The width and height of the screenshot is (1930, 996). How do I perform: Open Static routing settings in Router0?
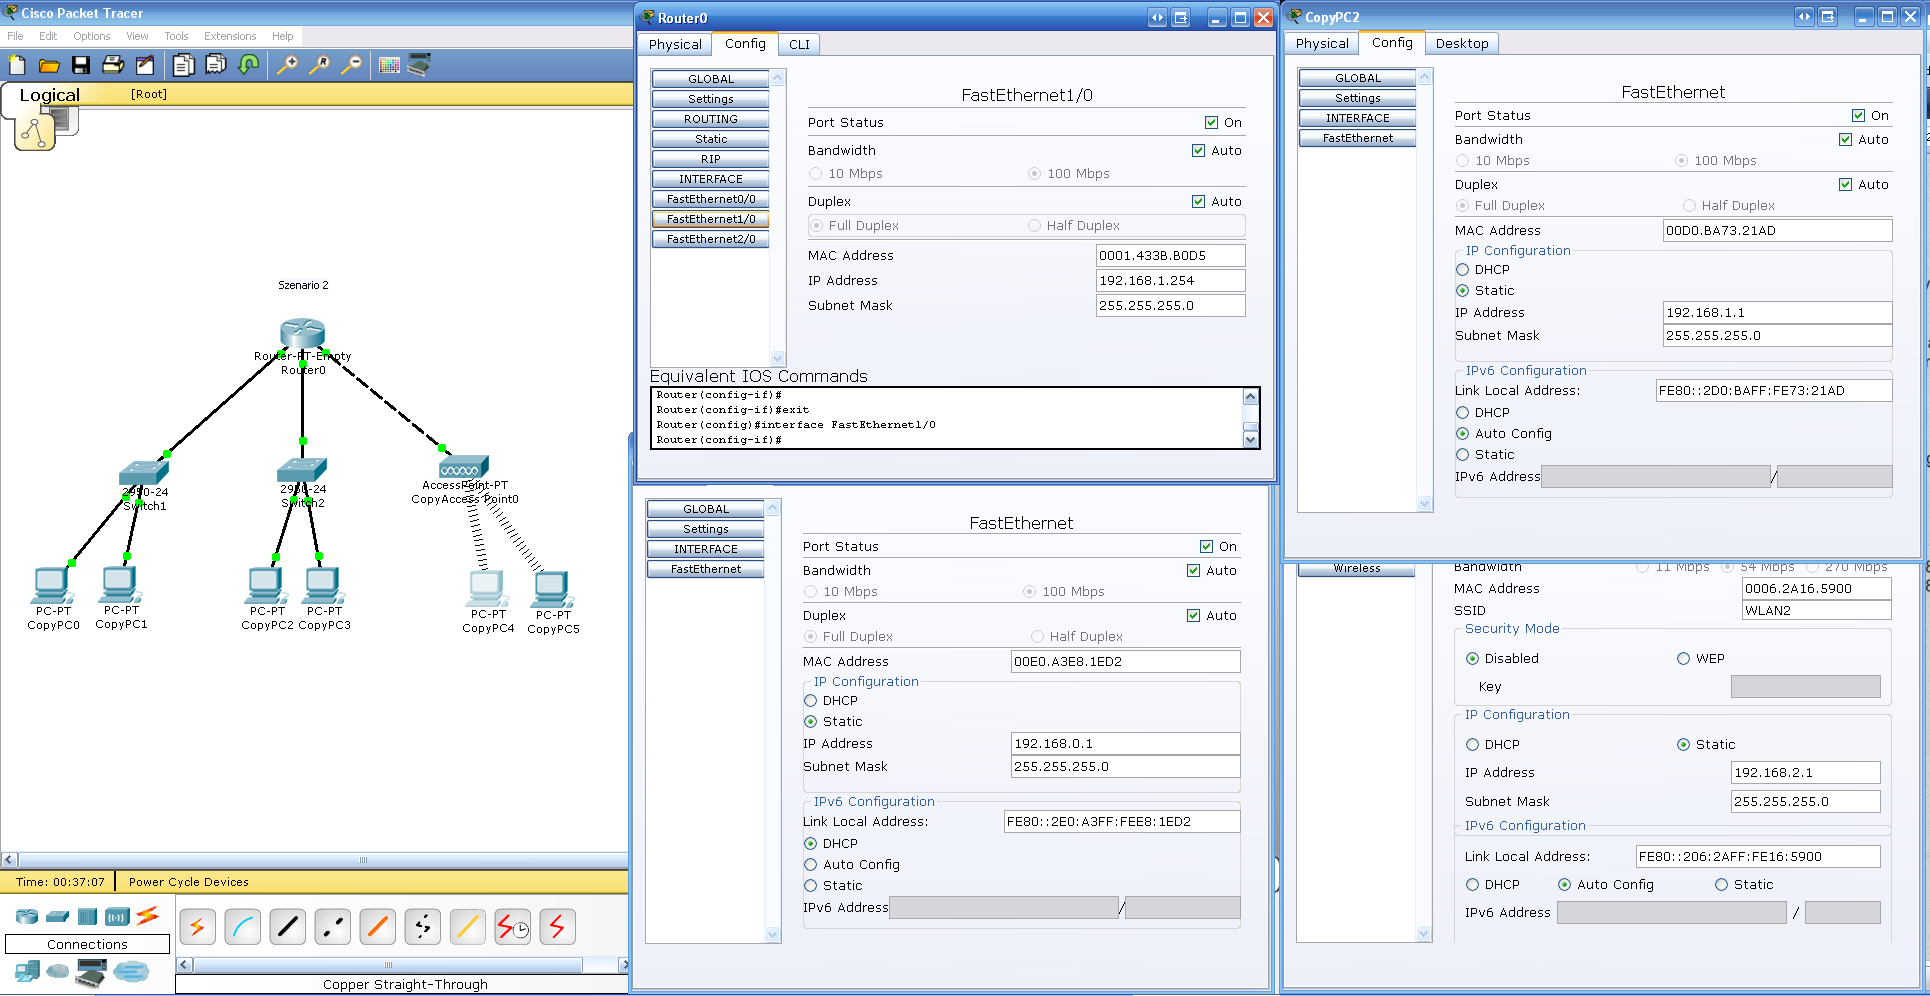(711, 139)
